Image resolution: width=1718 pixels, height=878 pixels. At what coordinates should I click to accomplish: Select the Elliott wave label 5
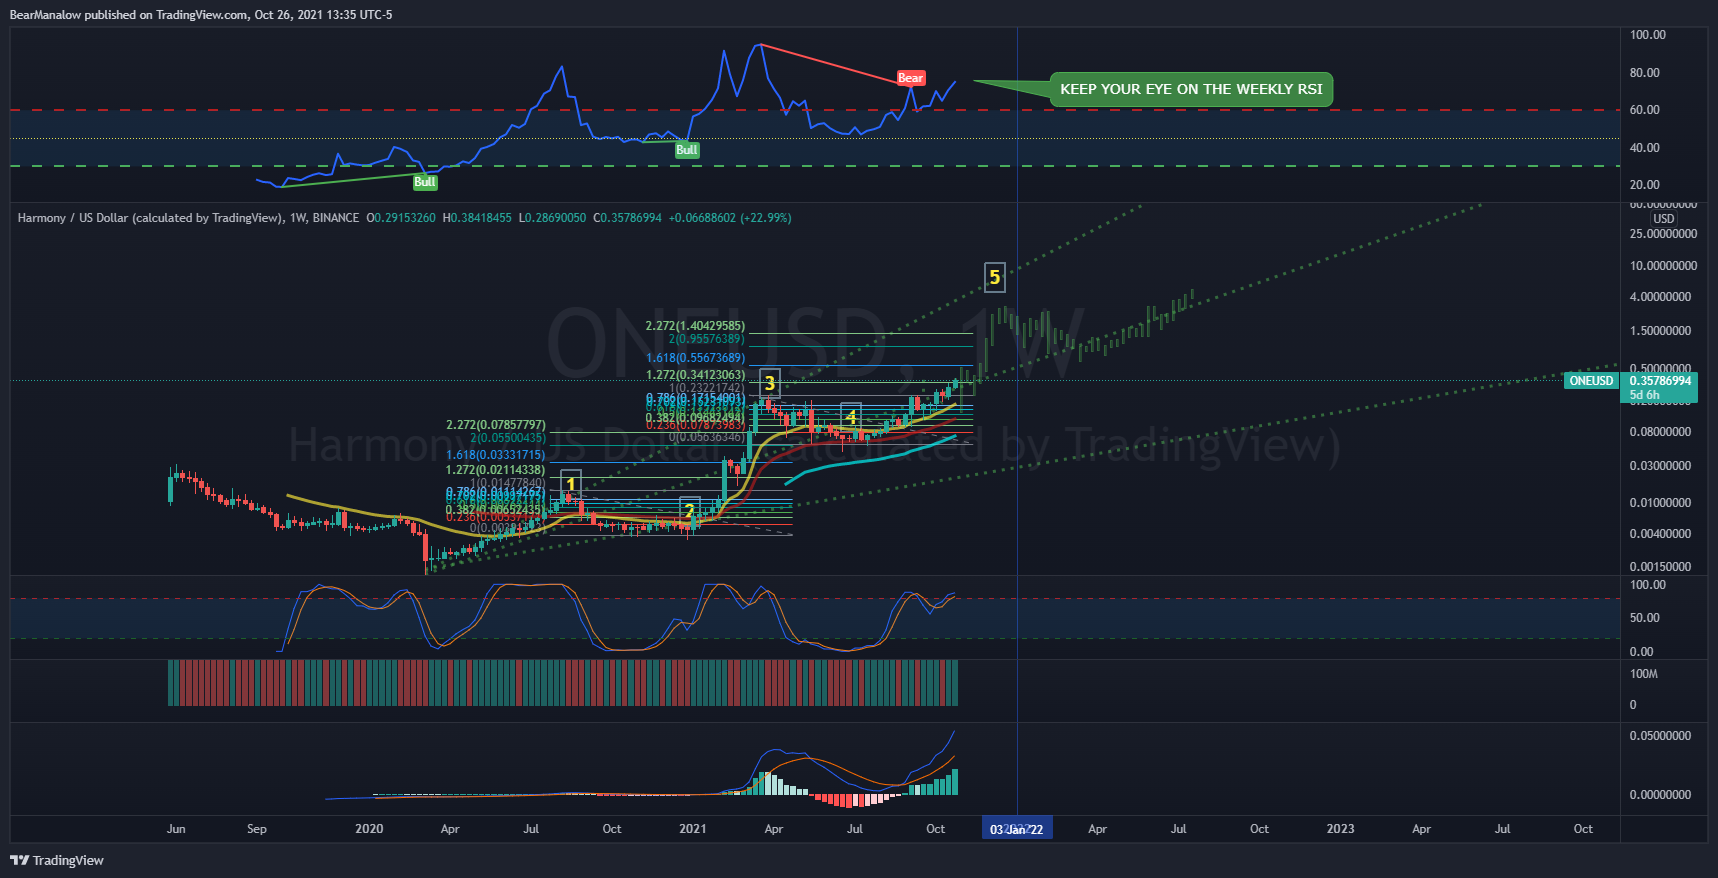pyautogui.click(x=994, y=277)
